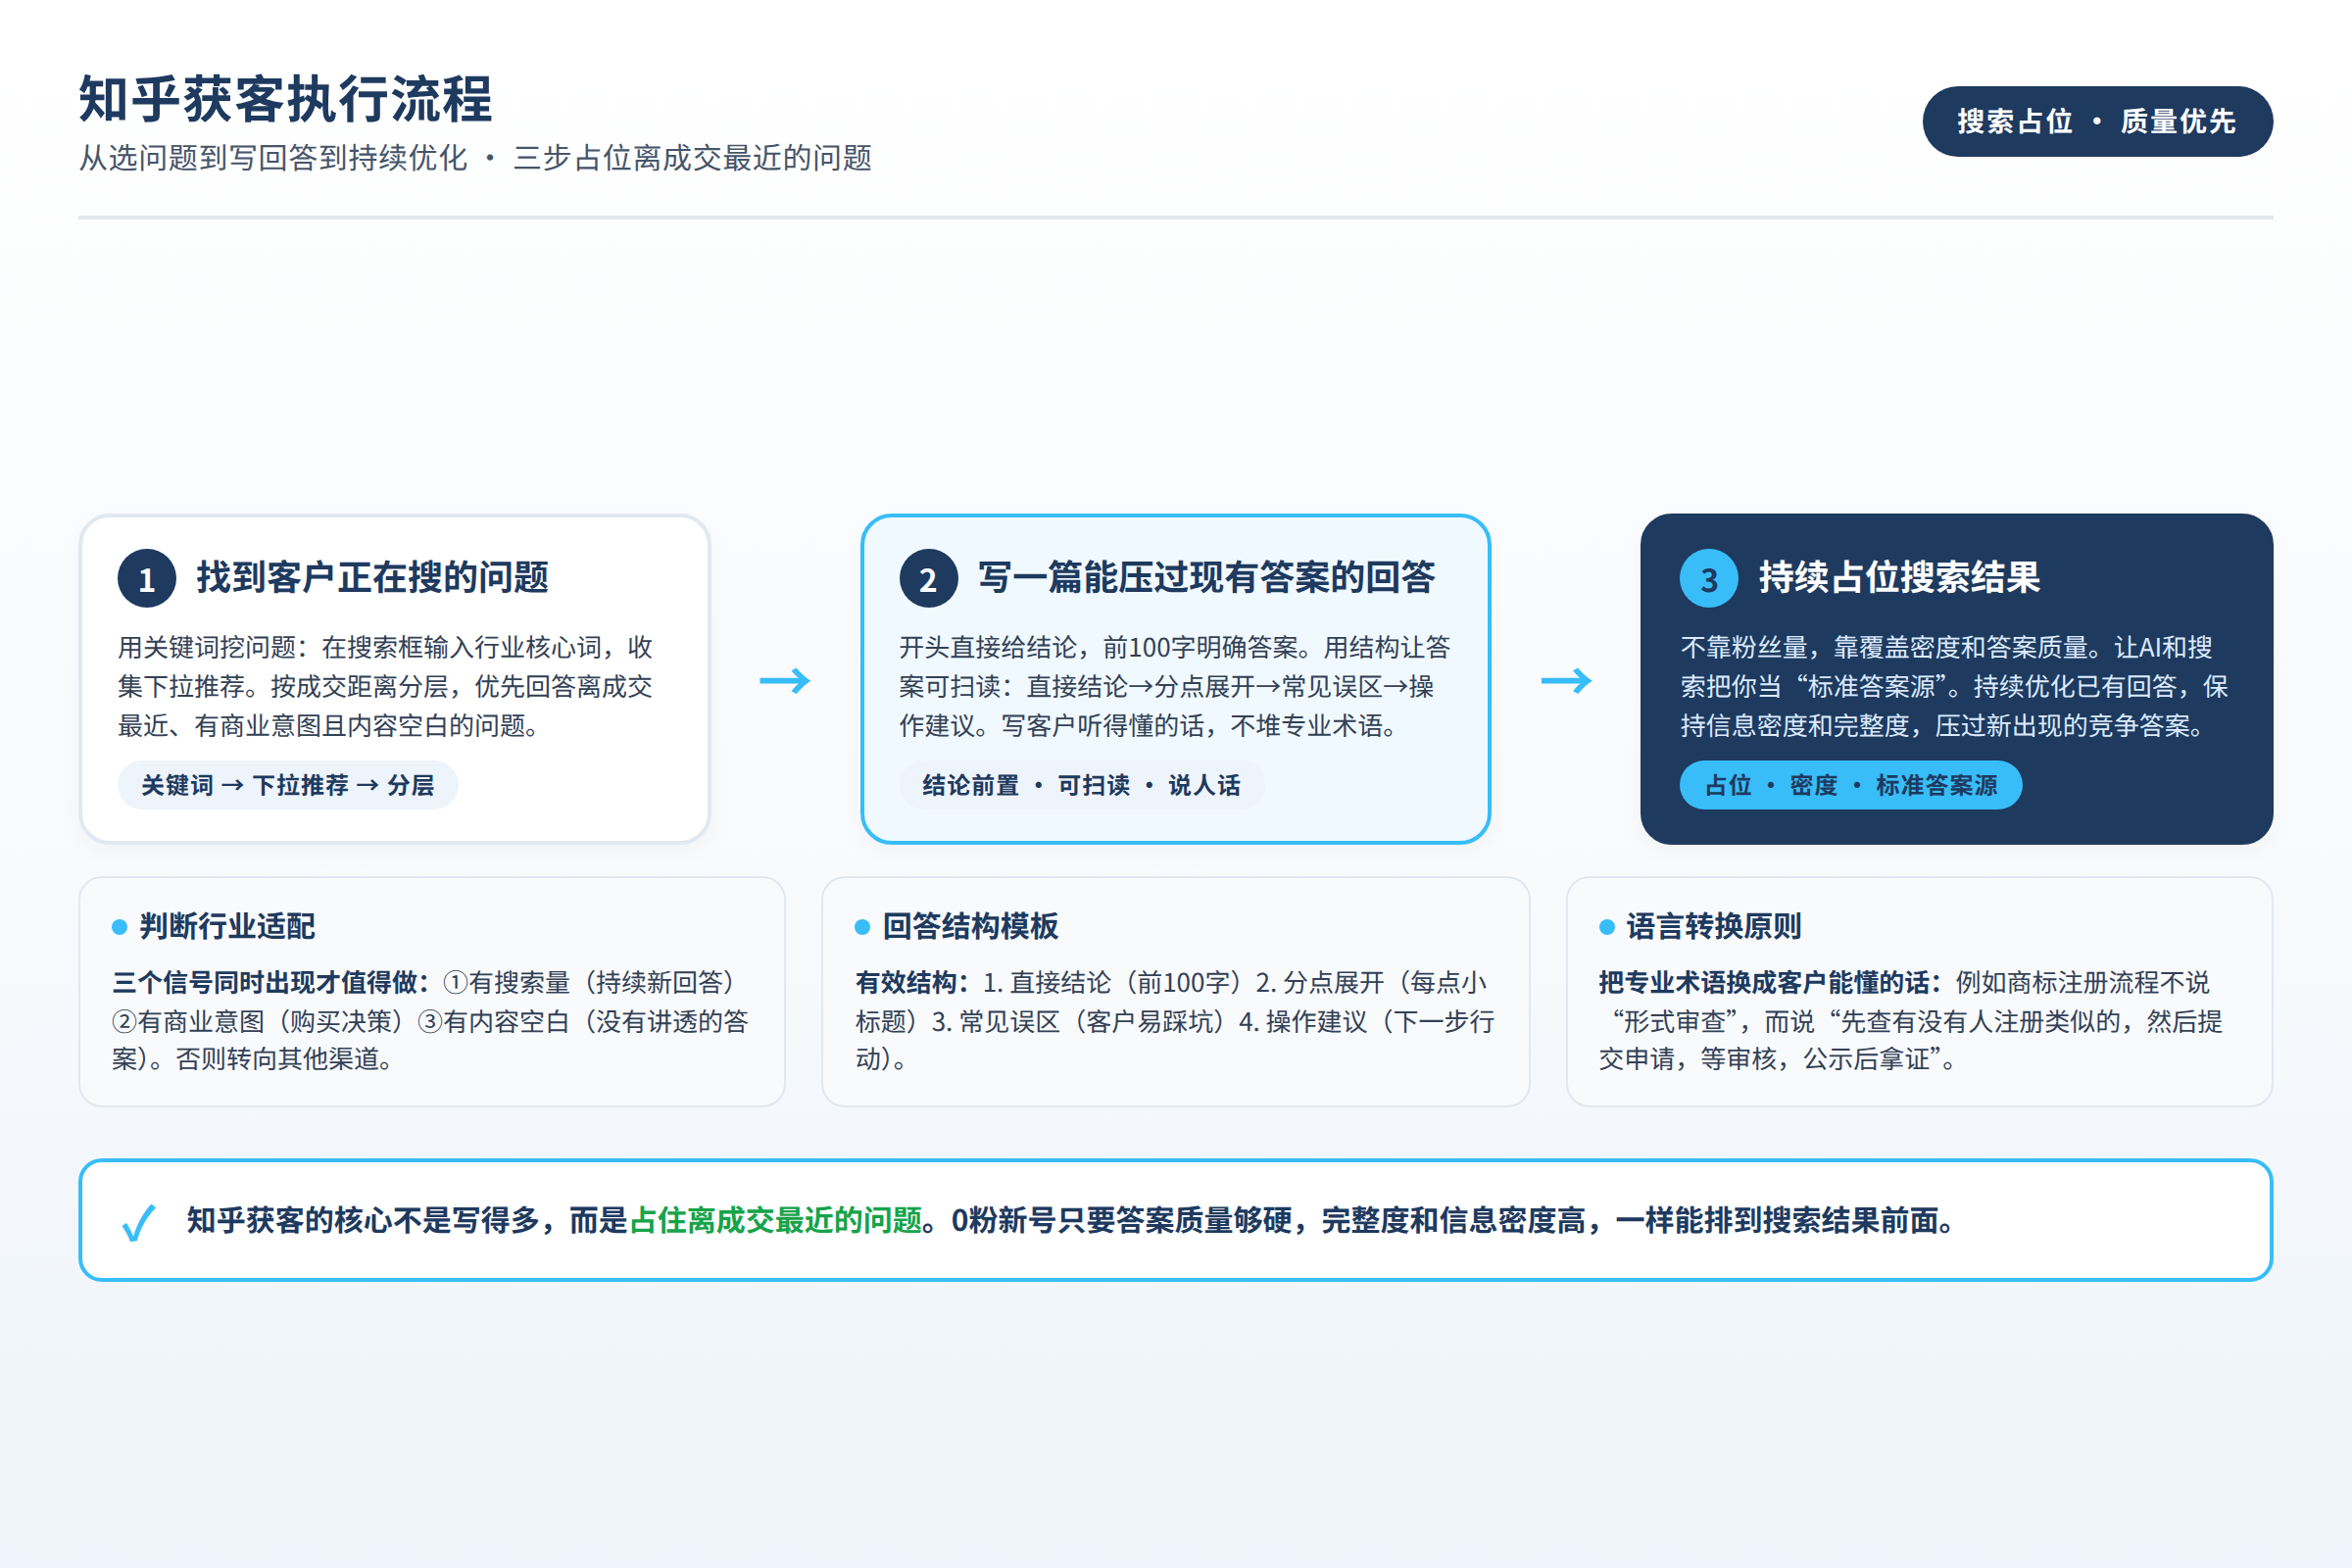Click the 搜索占位 · 质量优先 badge

(x=2097, y=121)
